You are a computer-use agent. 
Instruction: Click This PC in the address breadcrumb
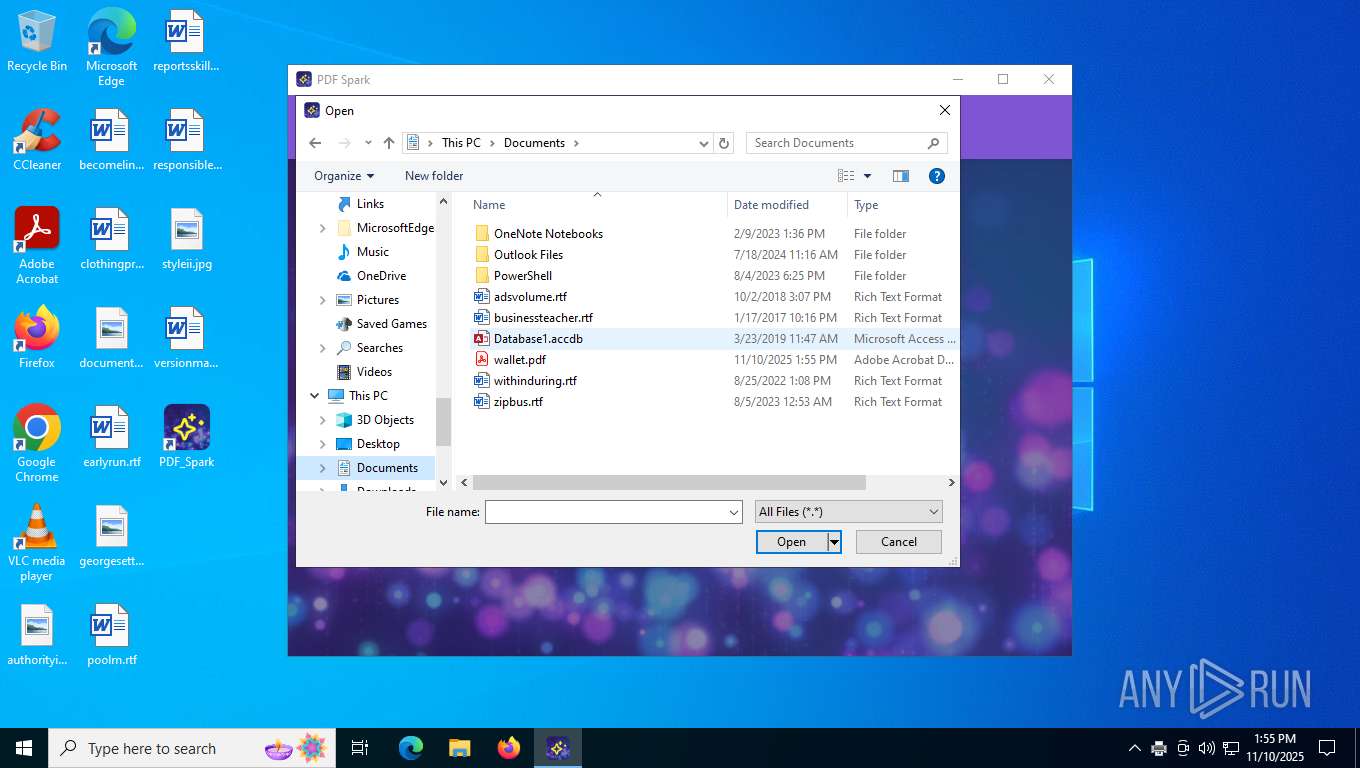coord(461,143)
